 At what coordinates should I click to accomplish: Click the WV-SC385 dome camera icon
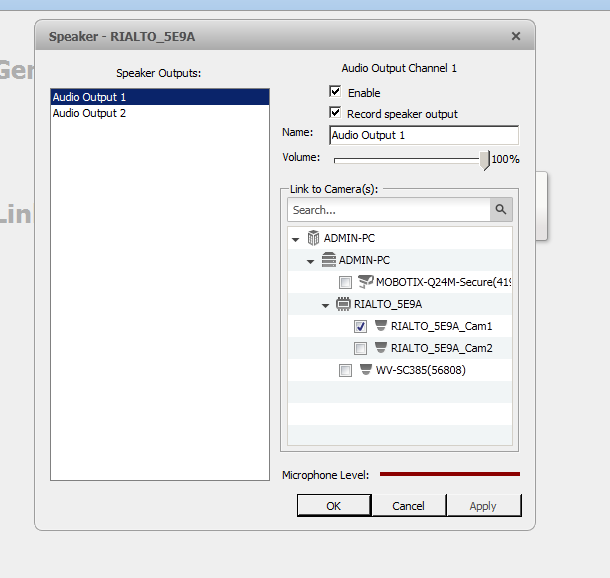click(366, 369)
